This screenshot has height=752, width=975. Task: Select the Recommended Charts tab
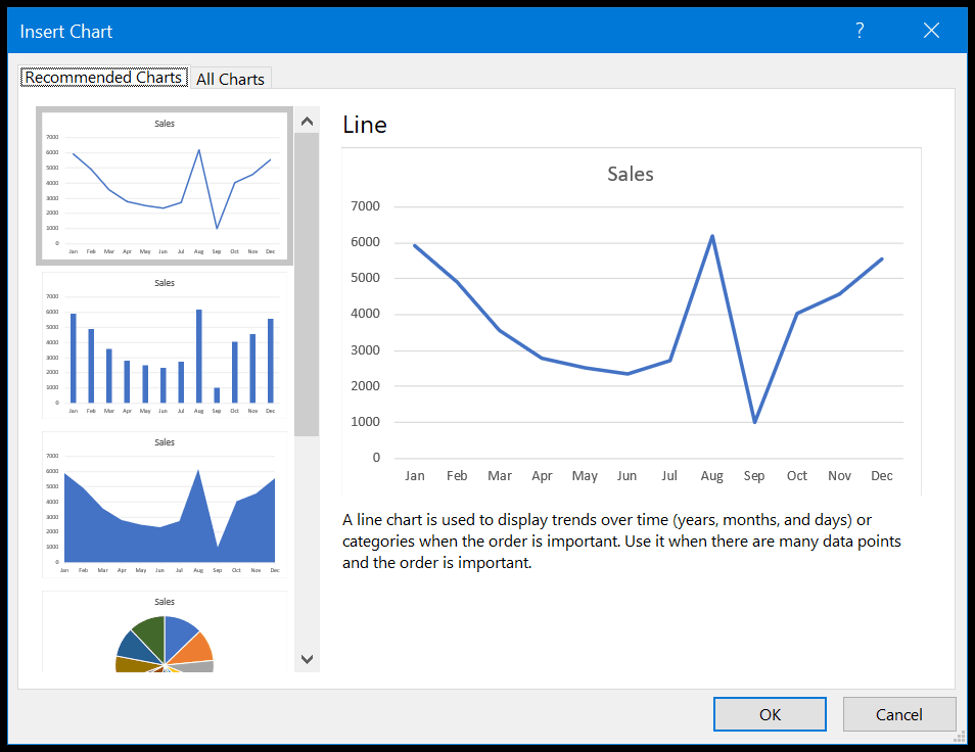pyautogui.click(x=104, y=77)
